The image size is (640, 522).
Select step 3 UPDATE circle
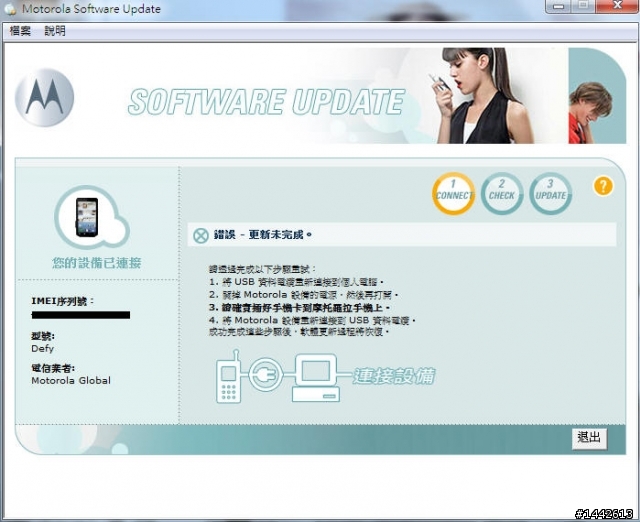pyautogui.click(x=550, y=193)
